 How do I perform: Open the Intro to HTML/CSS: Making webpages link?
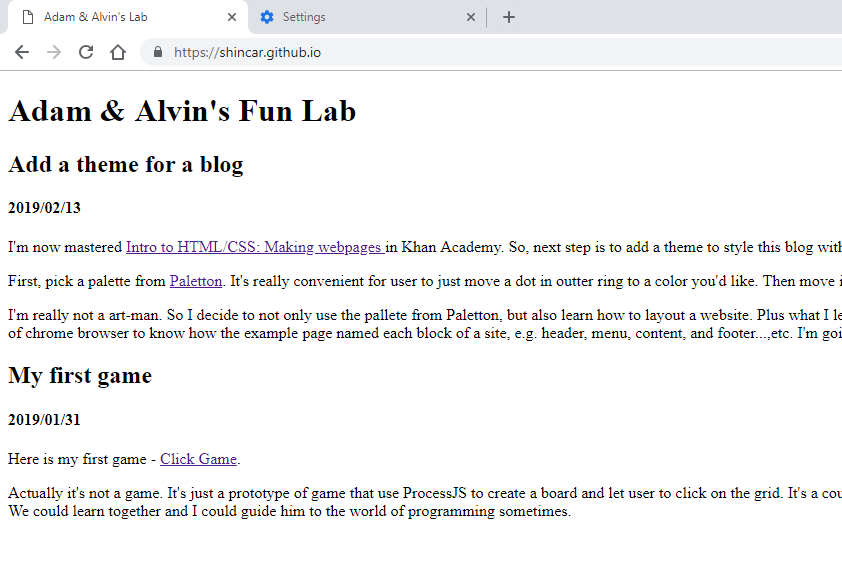(254, 247)
